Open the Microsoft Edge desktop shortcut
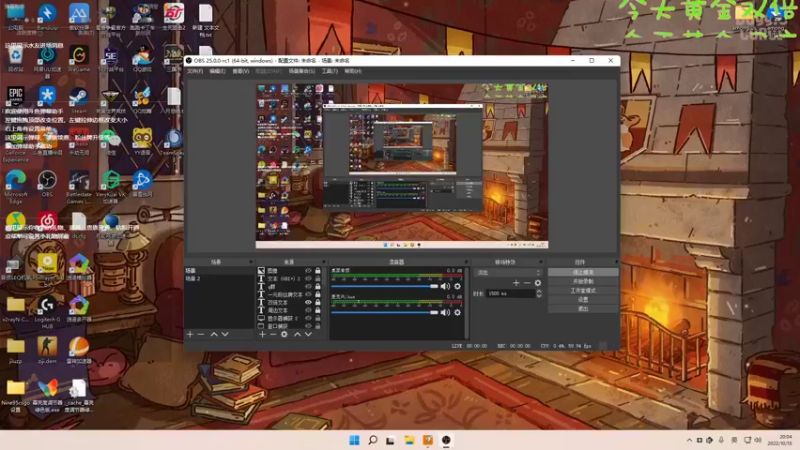This screenshot has height=450, width=800. tap(15, 187)
